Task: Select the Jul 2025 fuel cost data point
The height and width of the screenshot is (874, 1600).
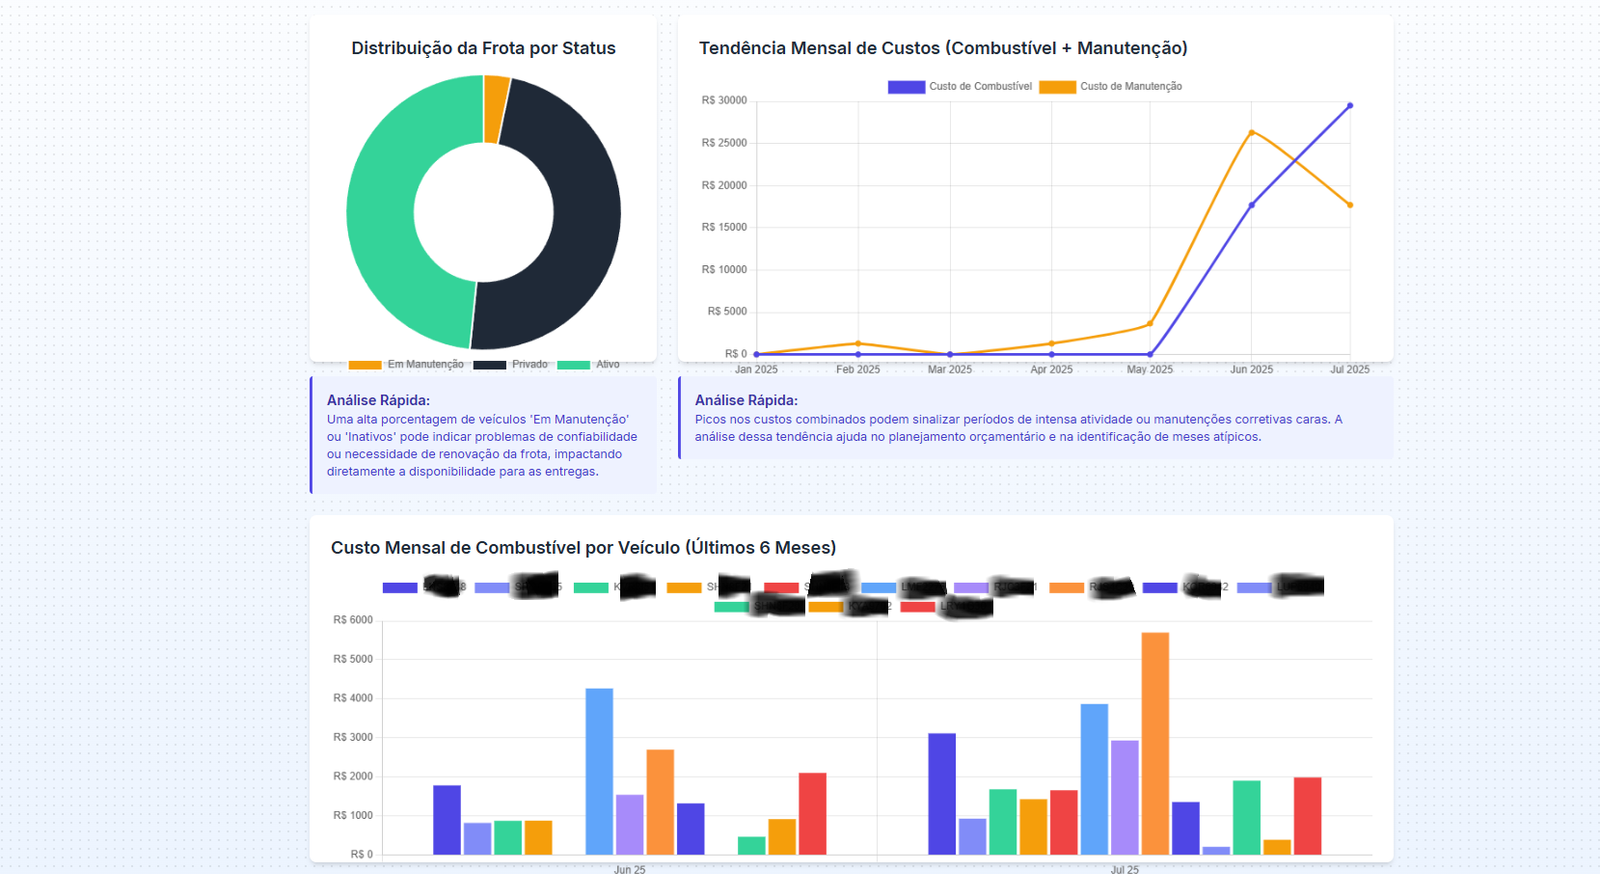Action: 1350,106
